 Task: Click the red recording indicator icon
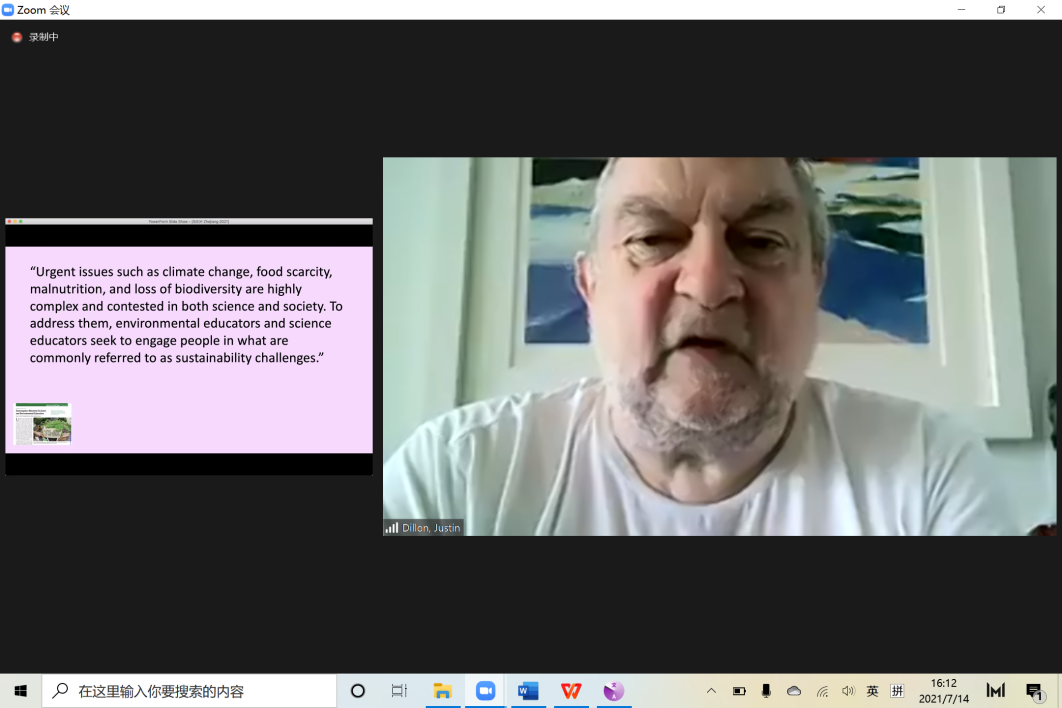(17, 37)
